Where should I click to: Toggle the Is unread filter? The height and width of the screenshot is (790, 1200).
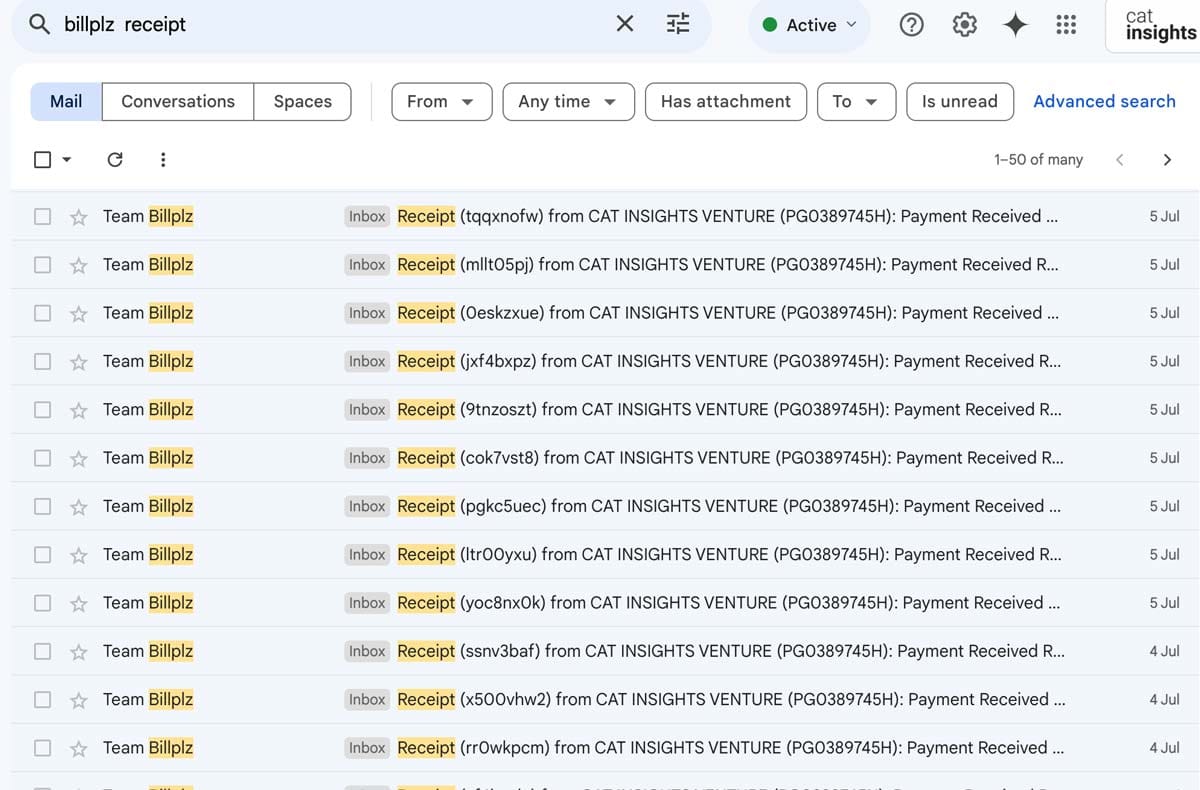click(x=960, y=101)
